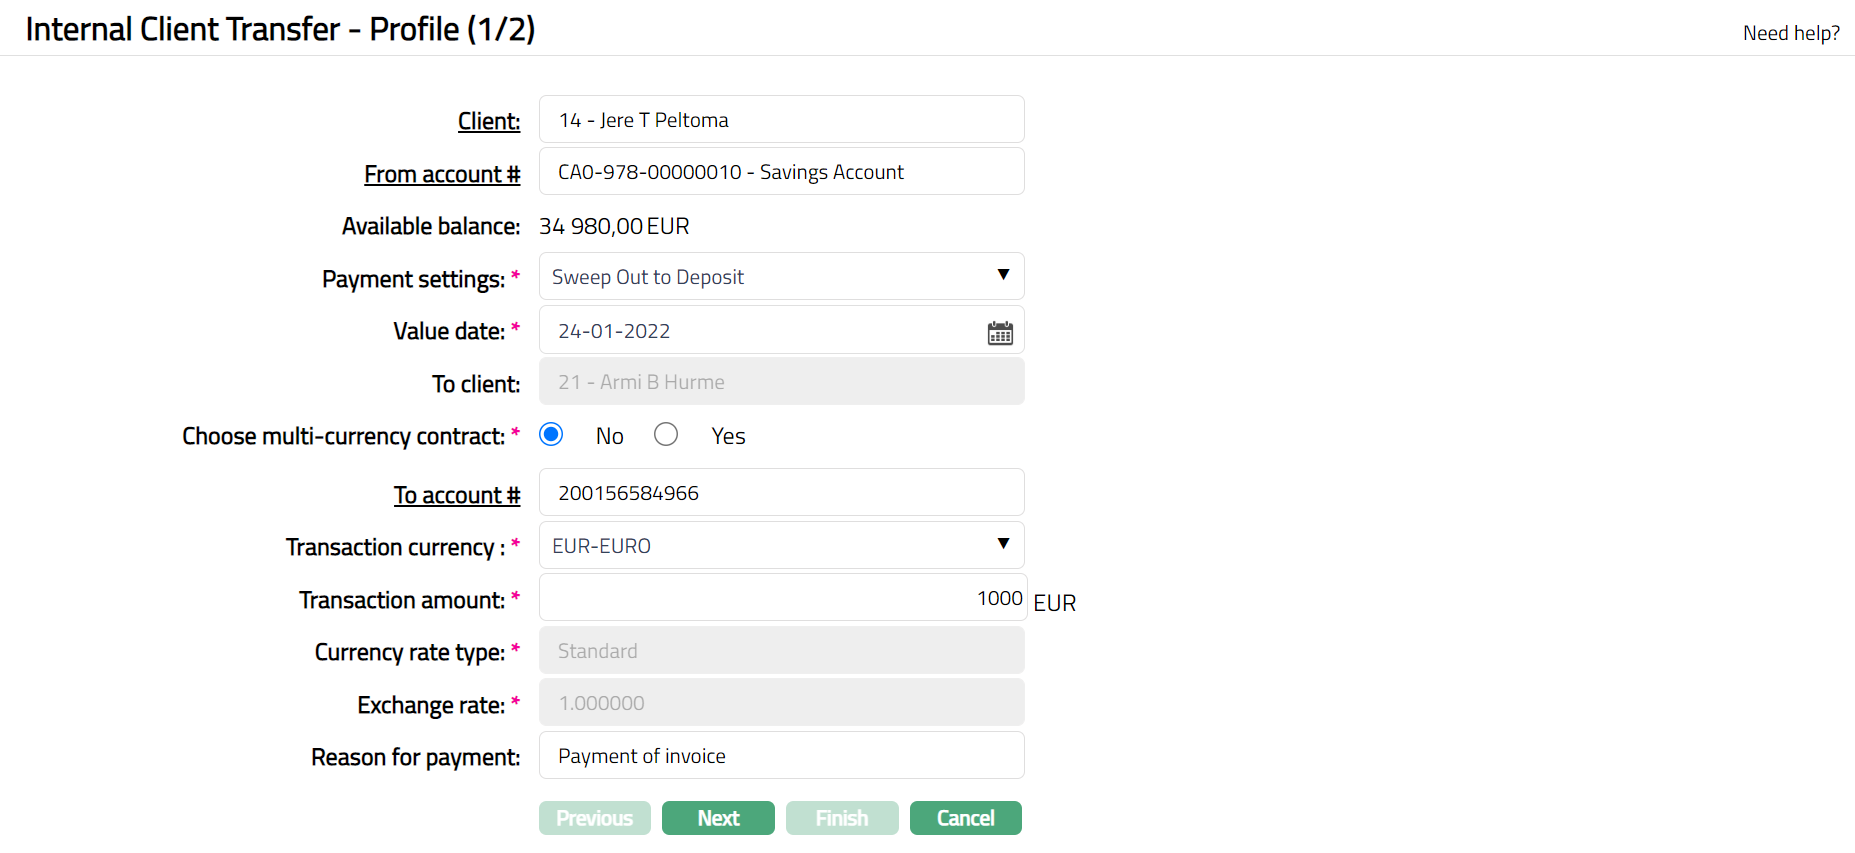Screen dimensions: 1855x853
Task: Select Yes for multi-currency contract
Action: pyautogui.click(x=666, y=435)
